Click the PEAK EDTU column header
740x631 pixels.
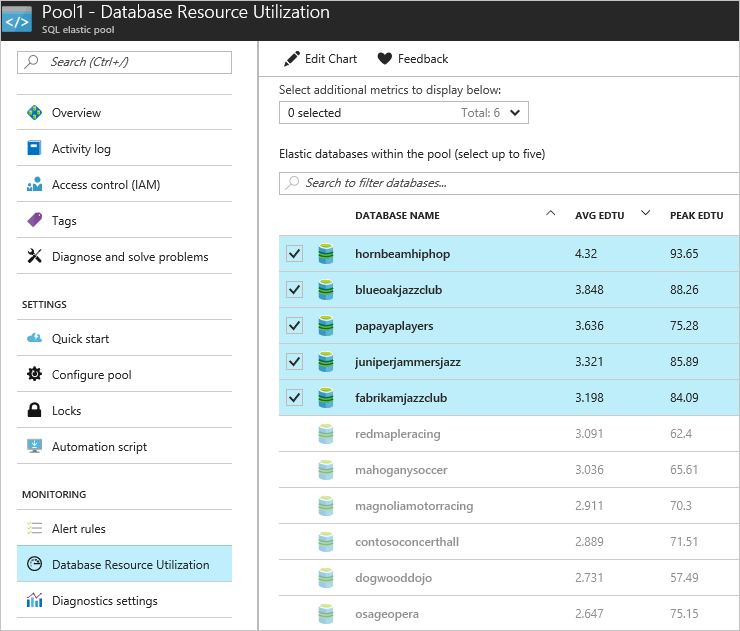coord(697,215)
